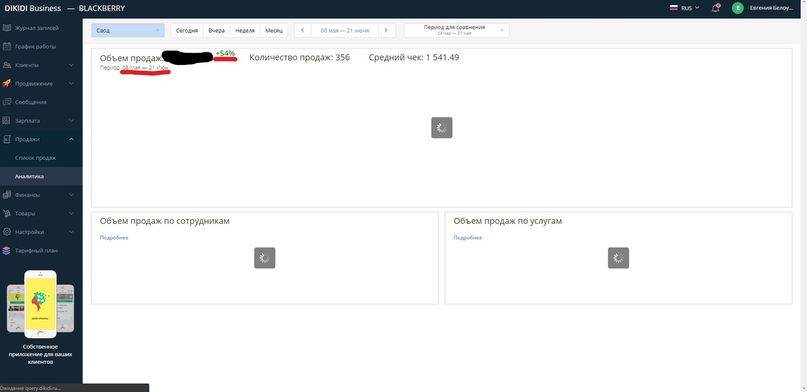
Task: Click the График работы sidebar icon
Action: click(x=6, y=46)
